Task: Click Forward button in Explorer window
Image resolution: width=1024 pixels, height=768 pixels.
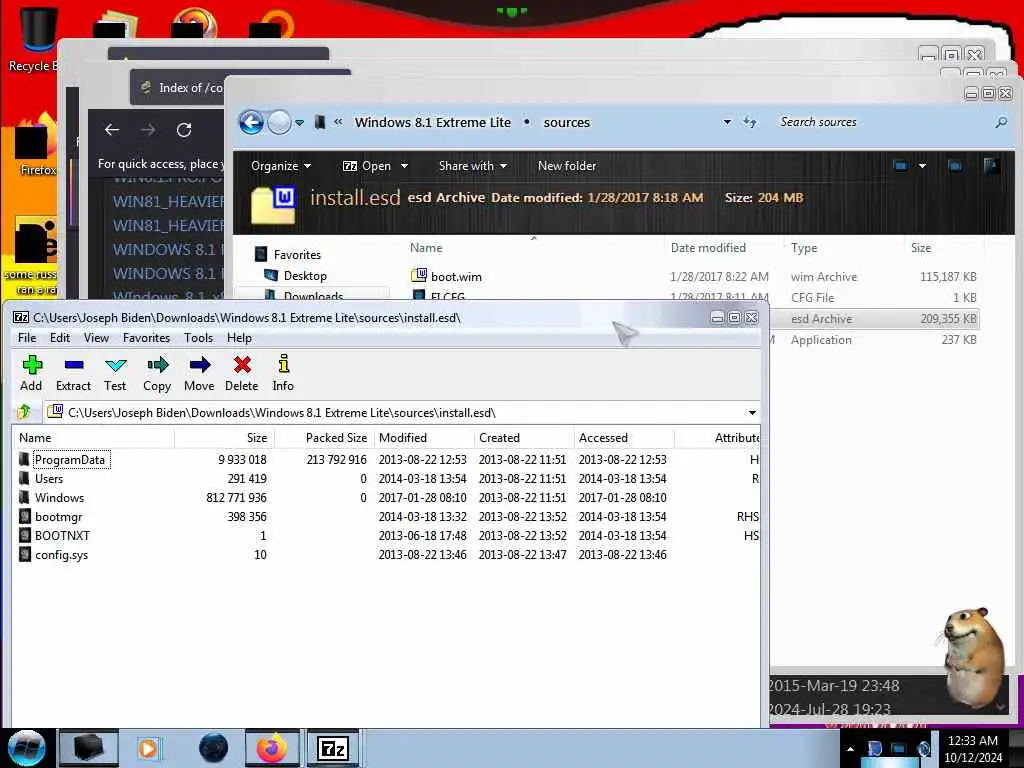Action: 280,122
